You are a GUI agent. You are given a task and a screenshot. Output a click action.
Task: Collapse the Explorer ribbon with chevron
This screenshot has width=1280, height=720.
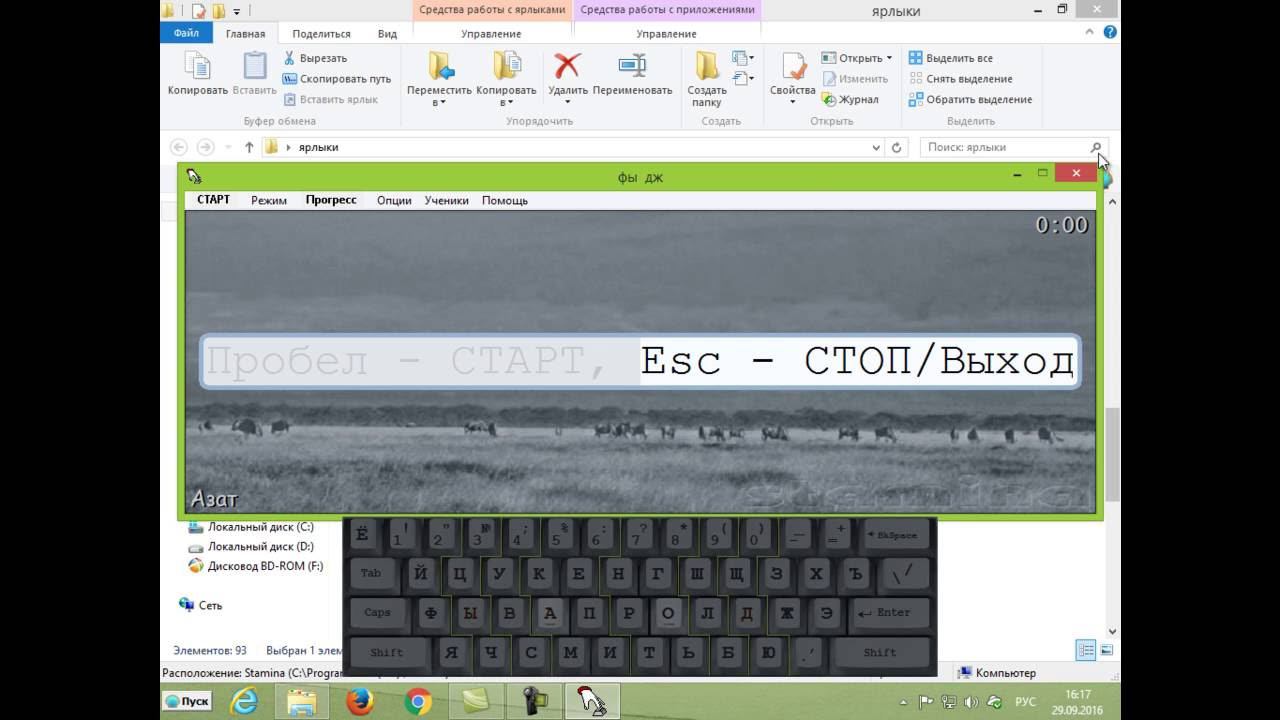click(x=1091, y=33)
